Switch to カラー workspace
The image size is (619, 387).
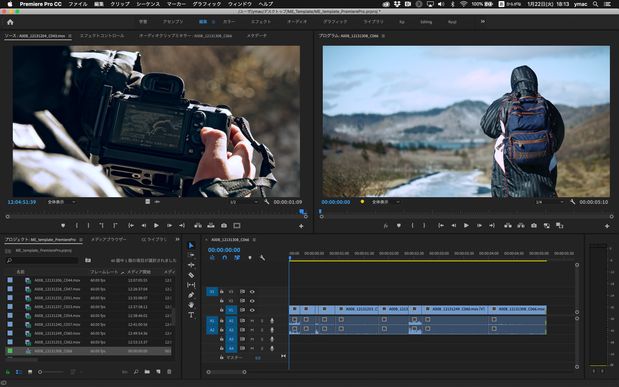[x=229, y=22]
